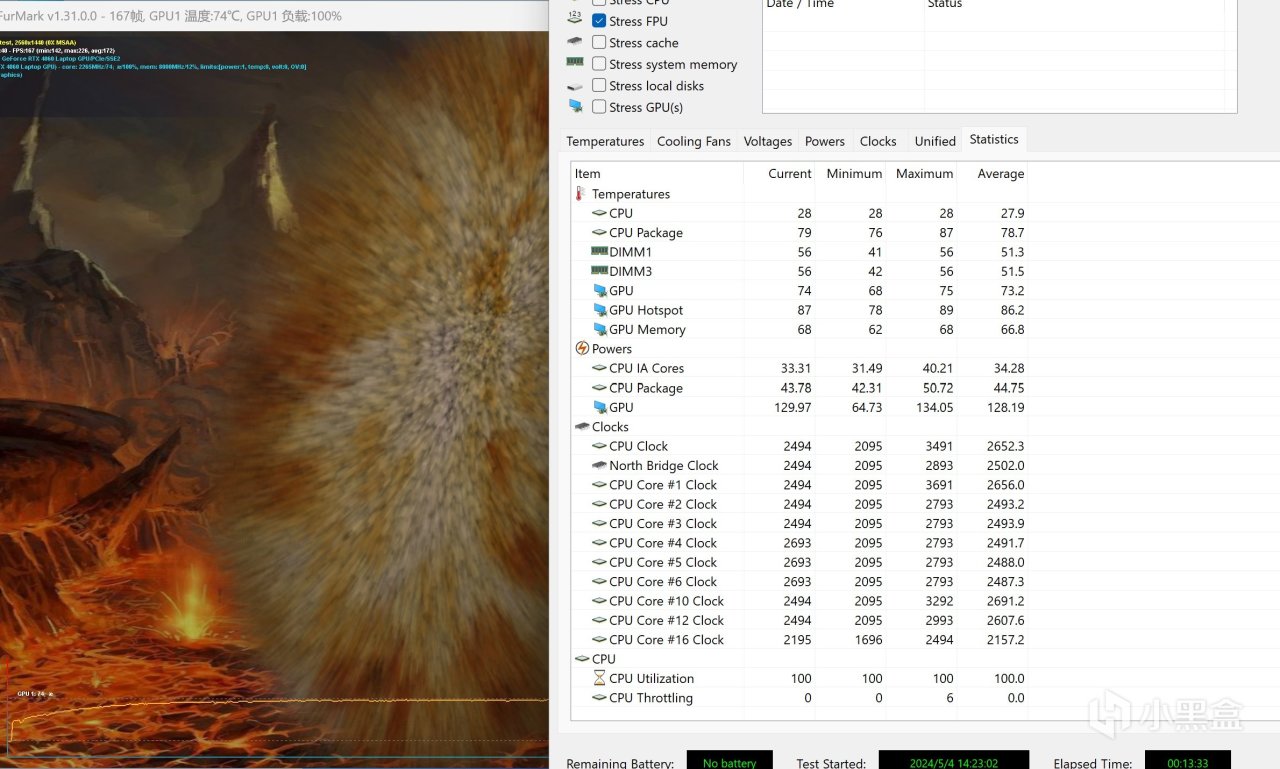
Task: Switch to the Temperatures tab
Action: [605, 141]
